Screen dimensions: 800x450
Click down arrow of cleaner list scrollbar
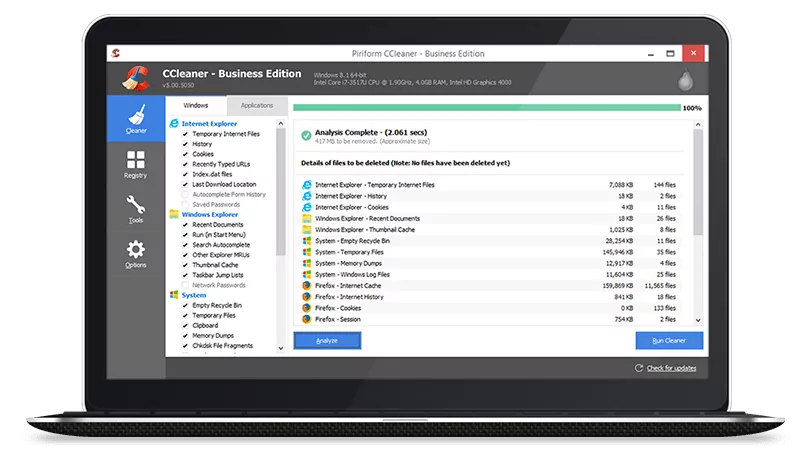(281, 348)
